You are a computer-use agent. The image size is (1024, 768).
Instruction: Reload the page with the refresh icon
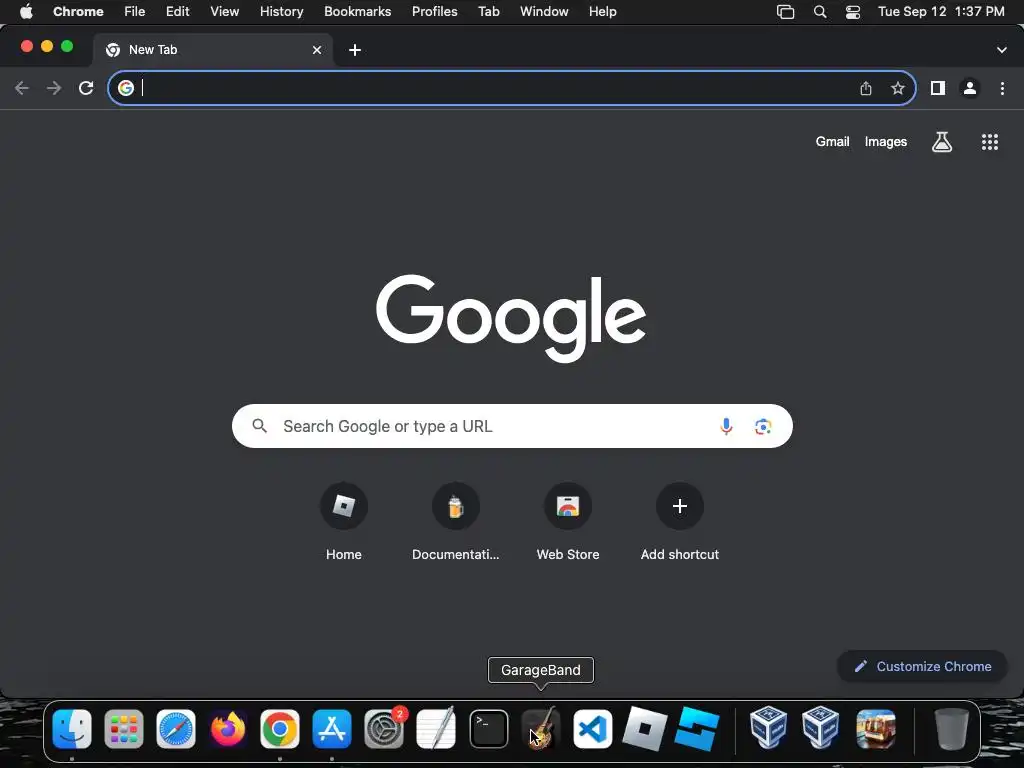click(86, 88)
